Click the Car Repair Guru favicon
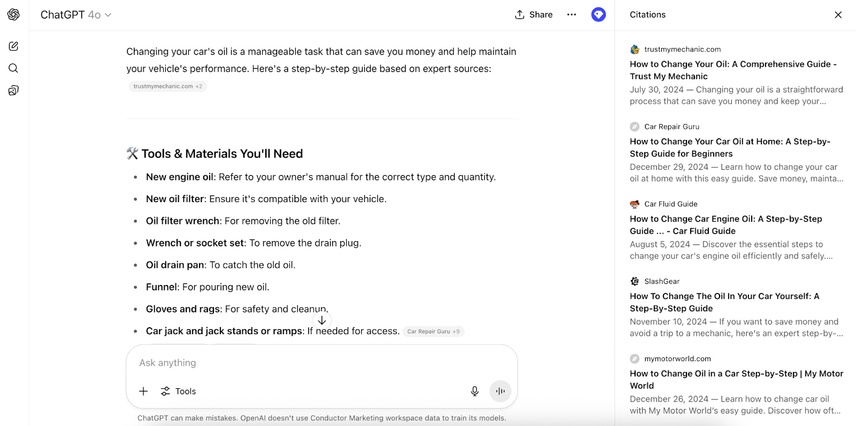Image resolution: width=856 pixels, height=426 pixels. 634,127
